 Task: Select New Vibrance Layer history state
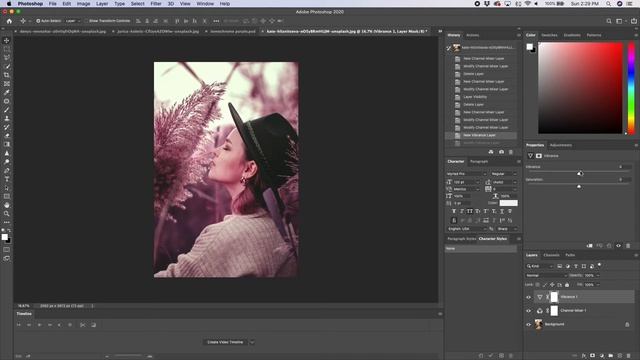tap(481, 135)
